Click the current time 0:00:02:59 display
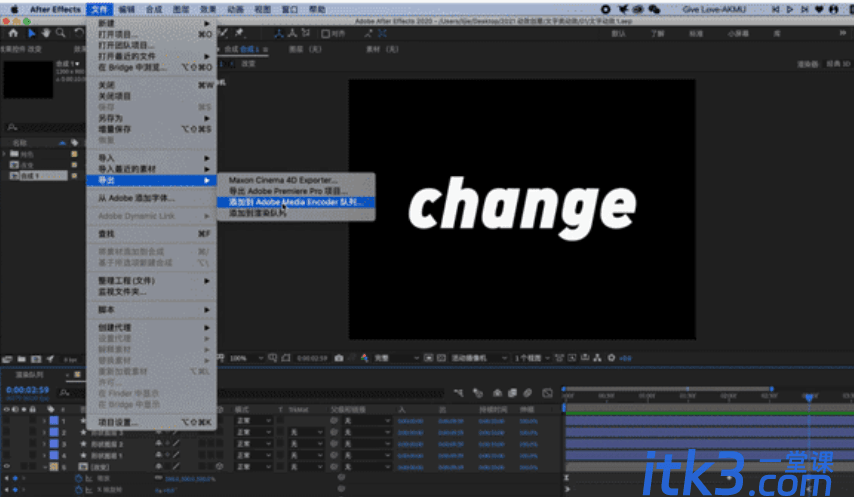This screenshot has height=497, width=854. tap(27, 390)
